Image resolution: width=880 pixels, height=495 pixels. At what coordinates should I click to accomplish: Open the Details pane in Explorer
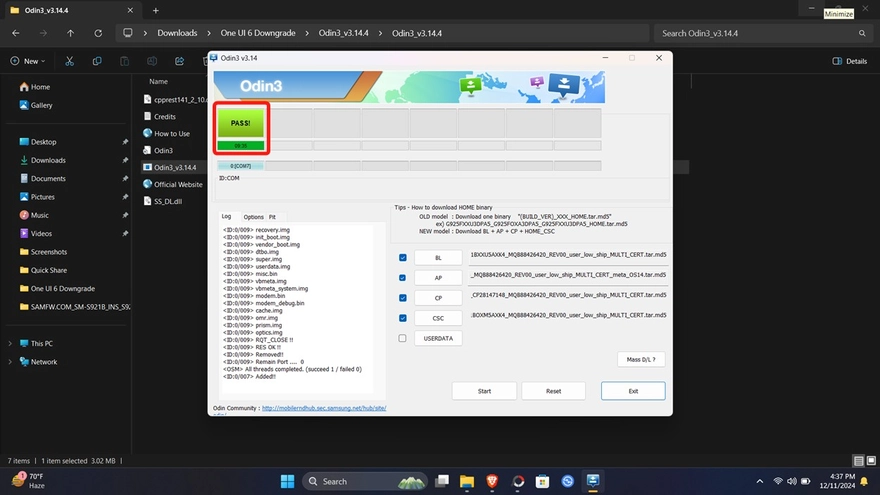coord(850,61)
